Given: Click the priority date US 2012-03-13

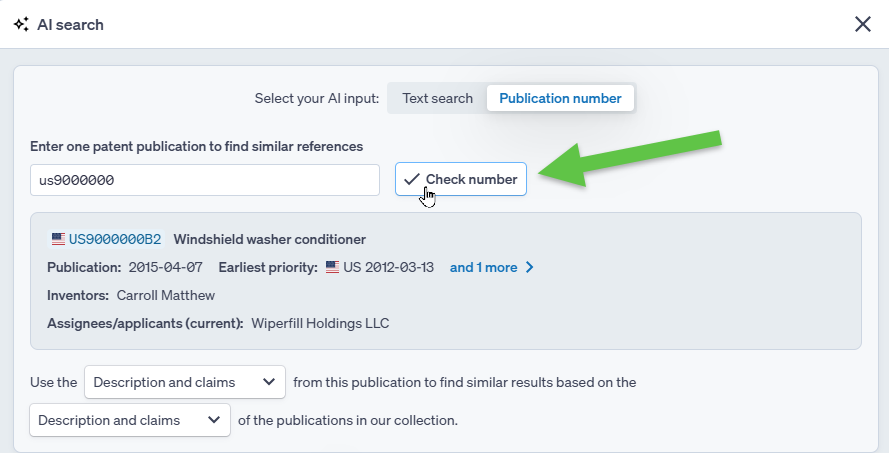Looking at the screenshot, I should coord(390,267).
